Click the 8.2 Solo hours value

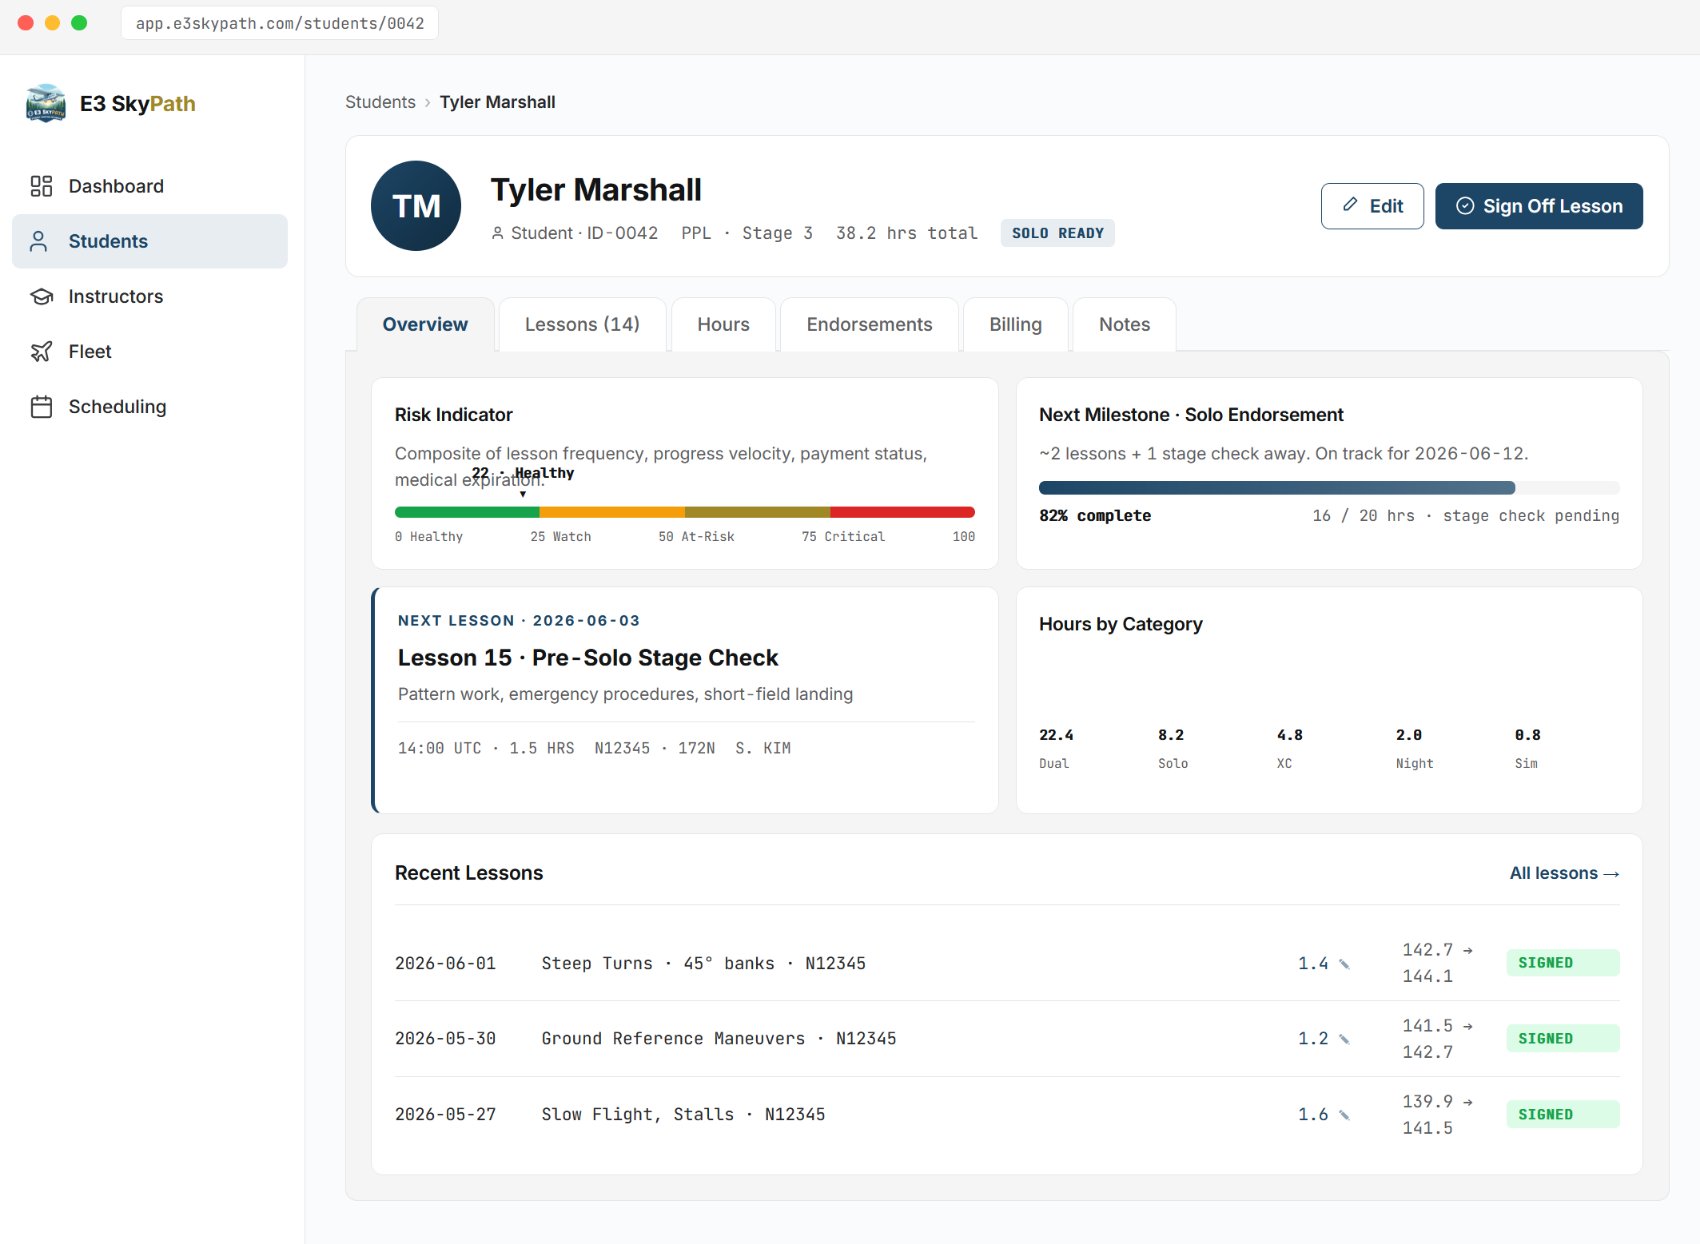click(1171, 735)
